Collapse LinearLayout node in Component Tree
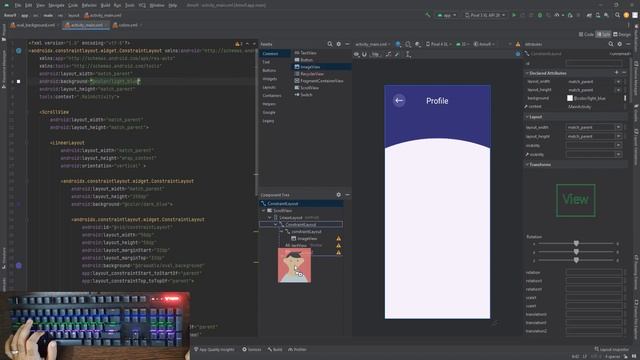This screenshot has height=360, width=640. [269, 218]
